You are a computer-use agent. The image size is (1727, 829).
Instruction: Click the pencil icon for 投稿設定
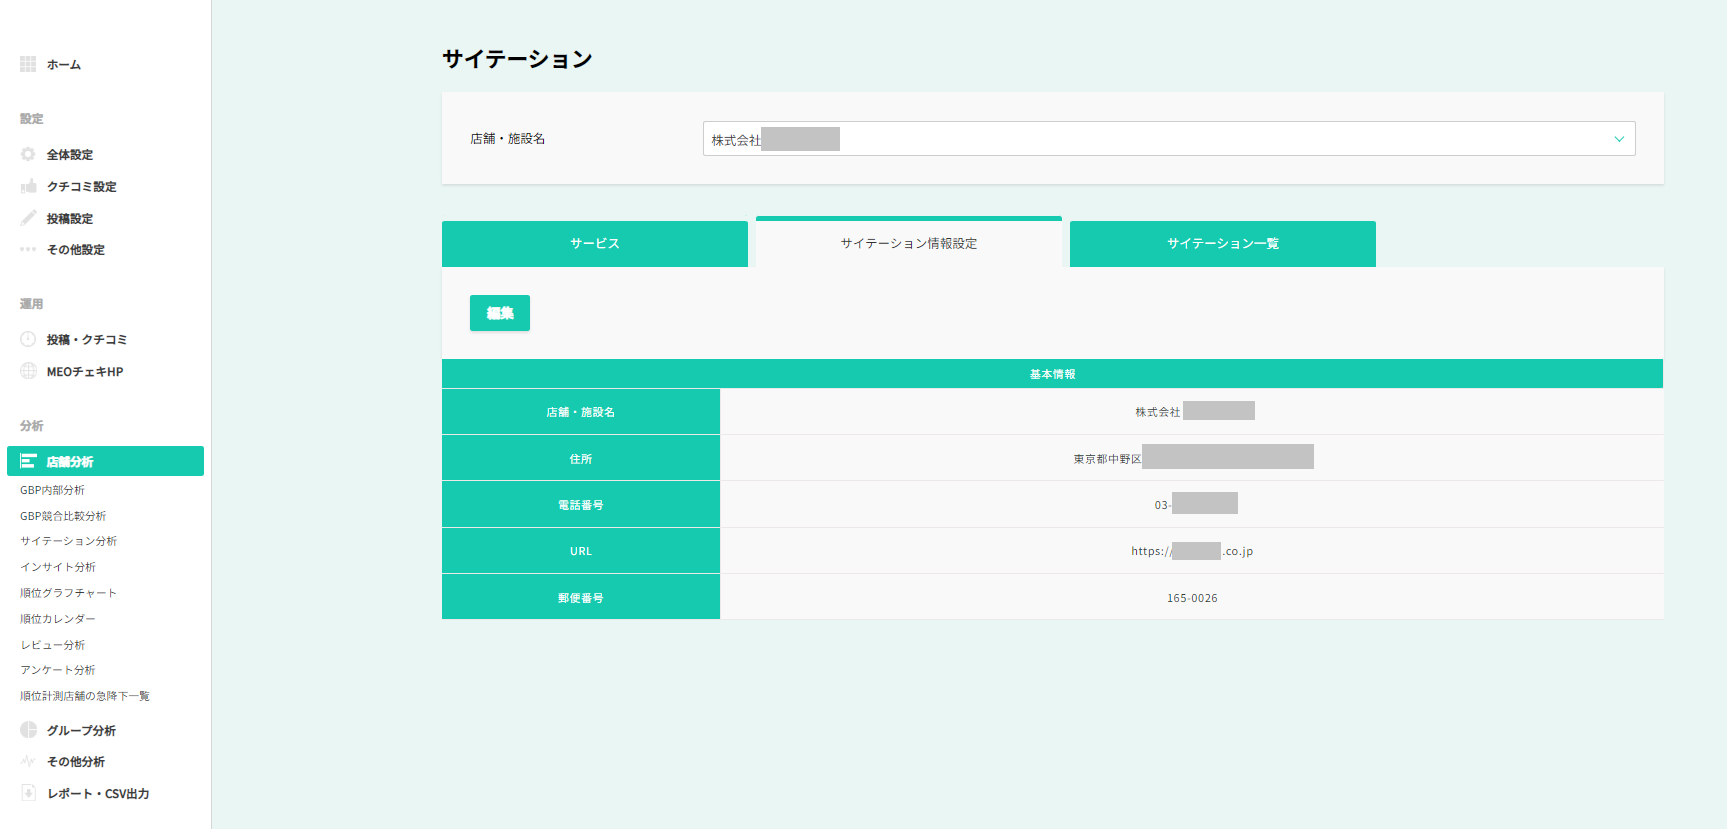(x=28, y=218)
